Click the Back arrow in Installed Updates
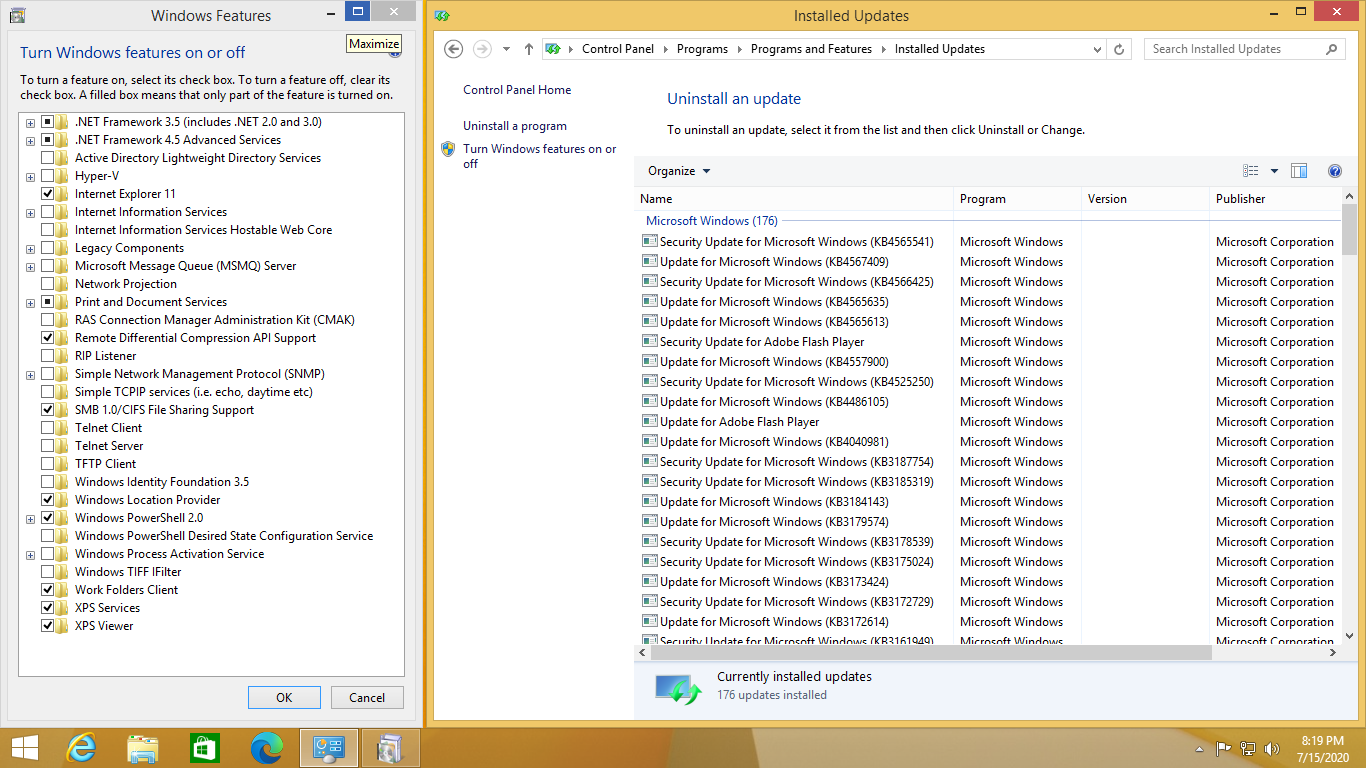Viewport: 1366px width, 768px height. click(453, 49)
